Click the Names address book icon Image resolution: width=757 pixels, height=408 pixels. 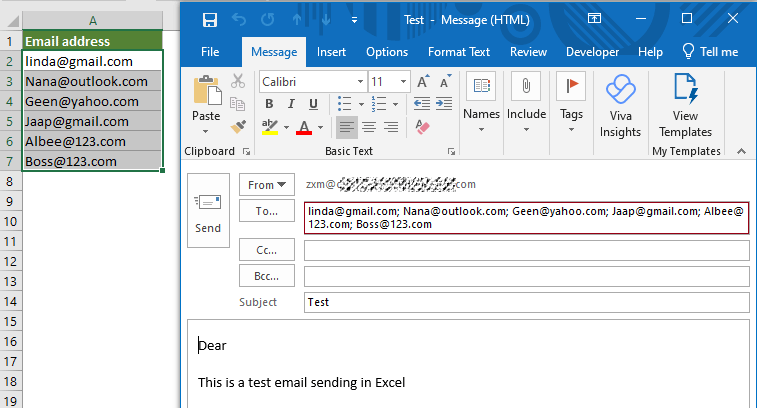[481, 86]
